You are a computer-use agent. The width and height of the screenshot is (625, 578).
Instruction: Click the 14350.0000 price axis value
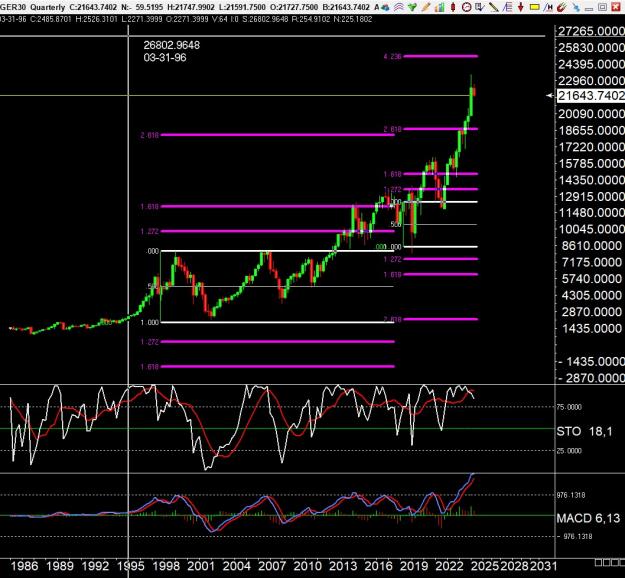(591, 180)
